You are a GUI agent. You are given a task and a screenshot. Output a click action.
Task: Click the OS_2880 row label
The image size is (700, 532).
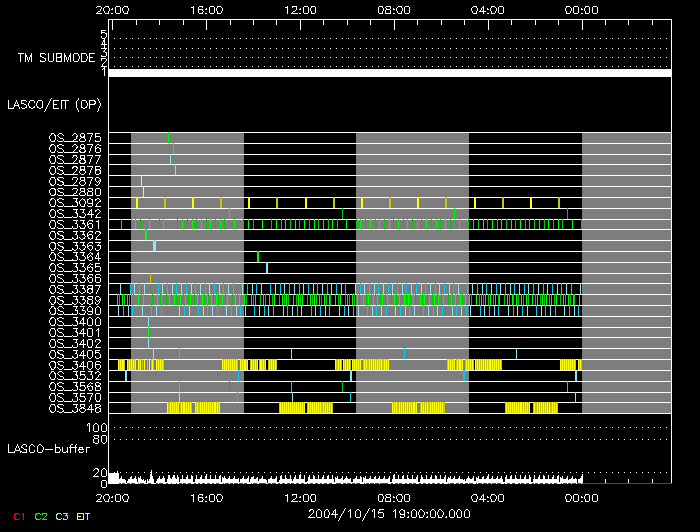coord(75,192)
